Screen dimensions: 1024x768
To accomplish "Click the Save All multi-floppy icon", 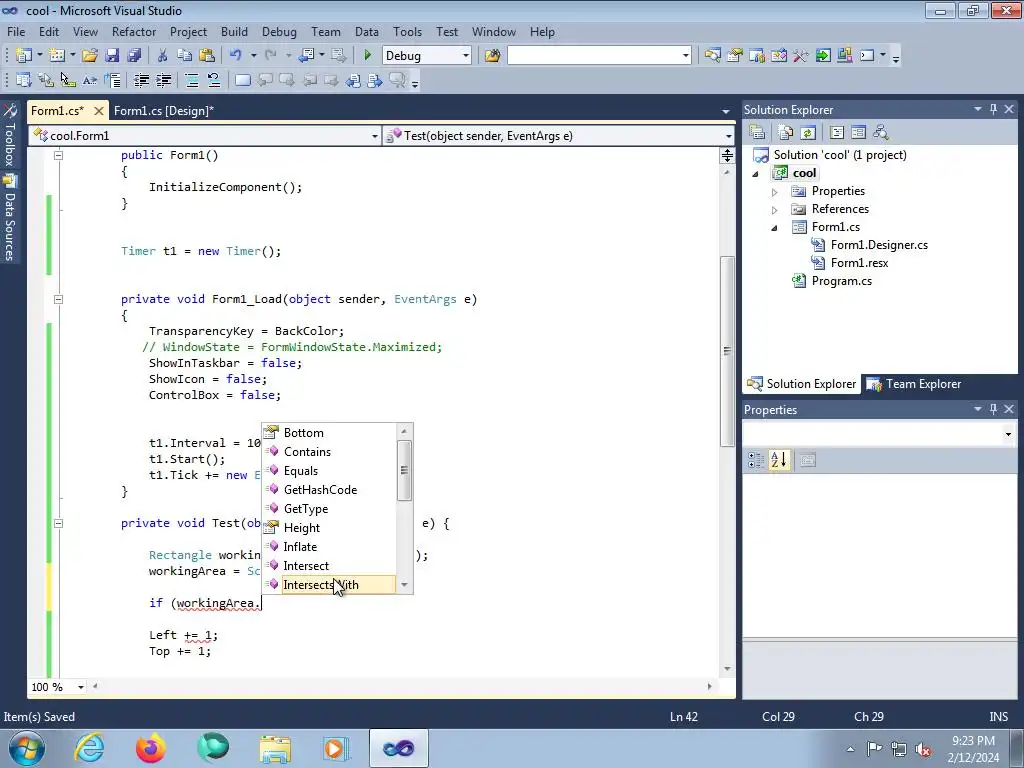I will (x=134, y=56).
